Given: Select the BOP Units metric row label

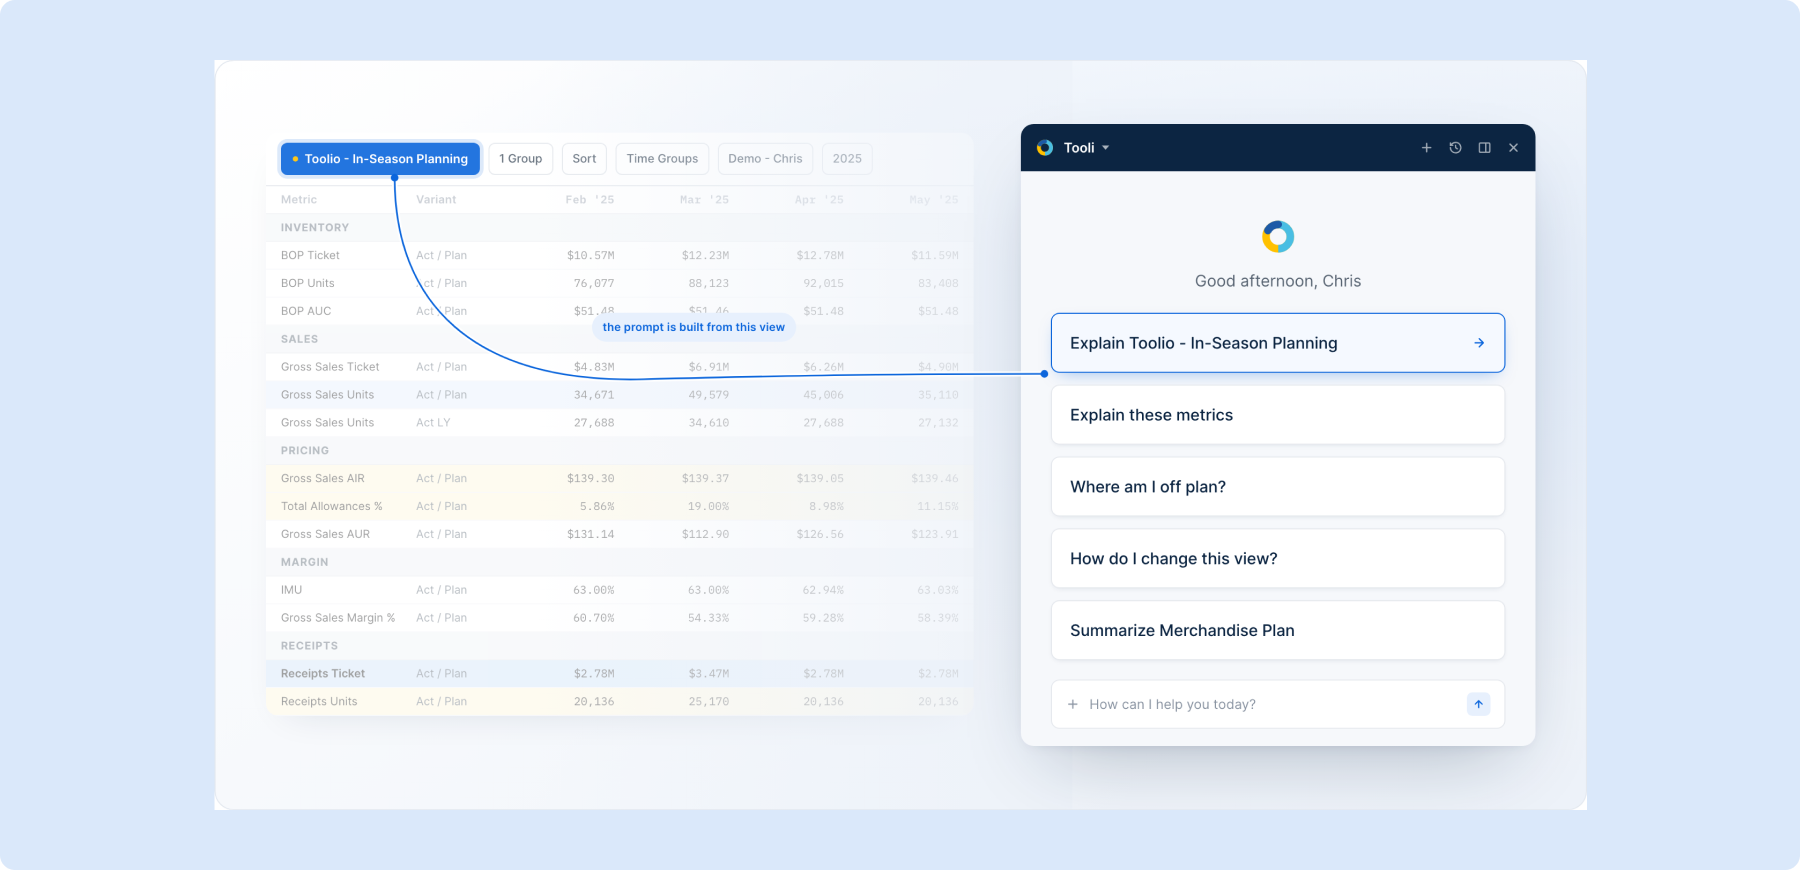Looking at the screenshot, I should coord(308,284).
